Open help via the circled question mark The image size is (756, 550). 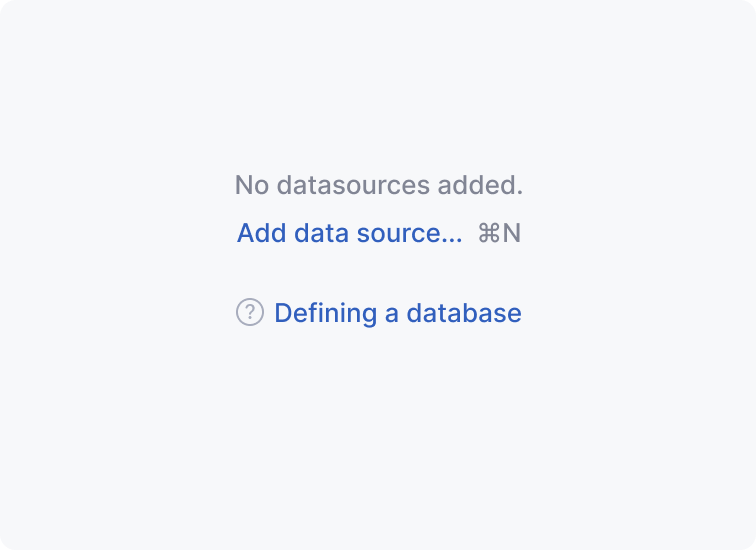[249, 313]
